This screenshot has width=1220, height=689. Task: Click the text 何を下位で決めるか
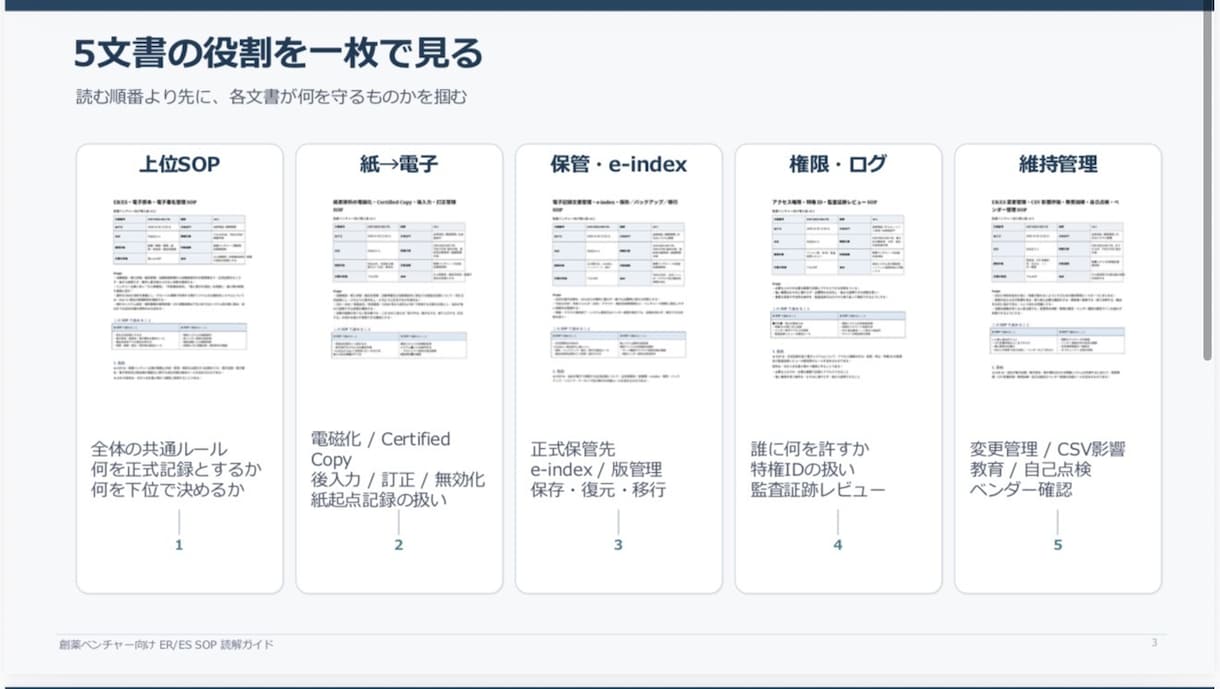[x=167, y=490]
